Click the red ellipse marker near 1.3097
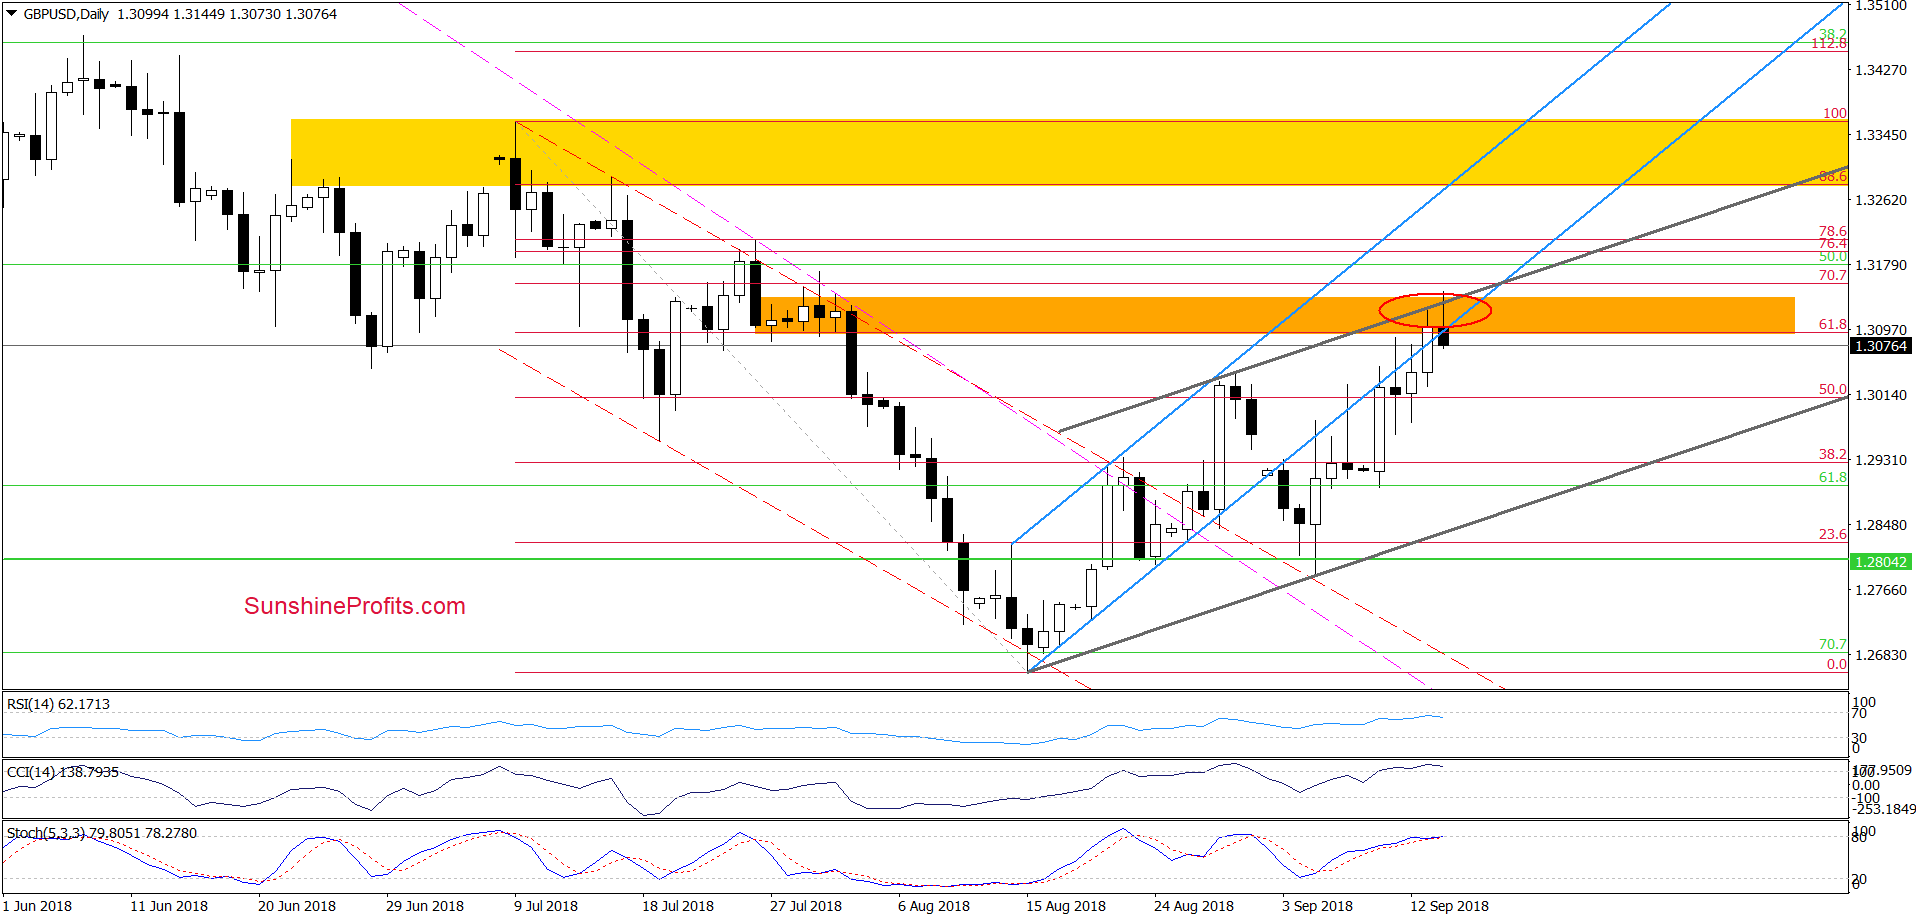Screen dimensions: 1916x920 [x=1435, y=310]
